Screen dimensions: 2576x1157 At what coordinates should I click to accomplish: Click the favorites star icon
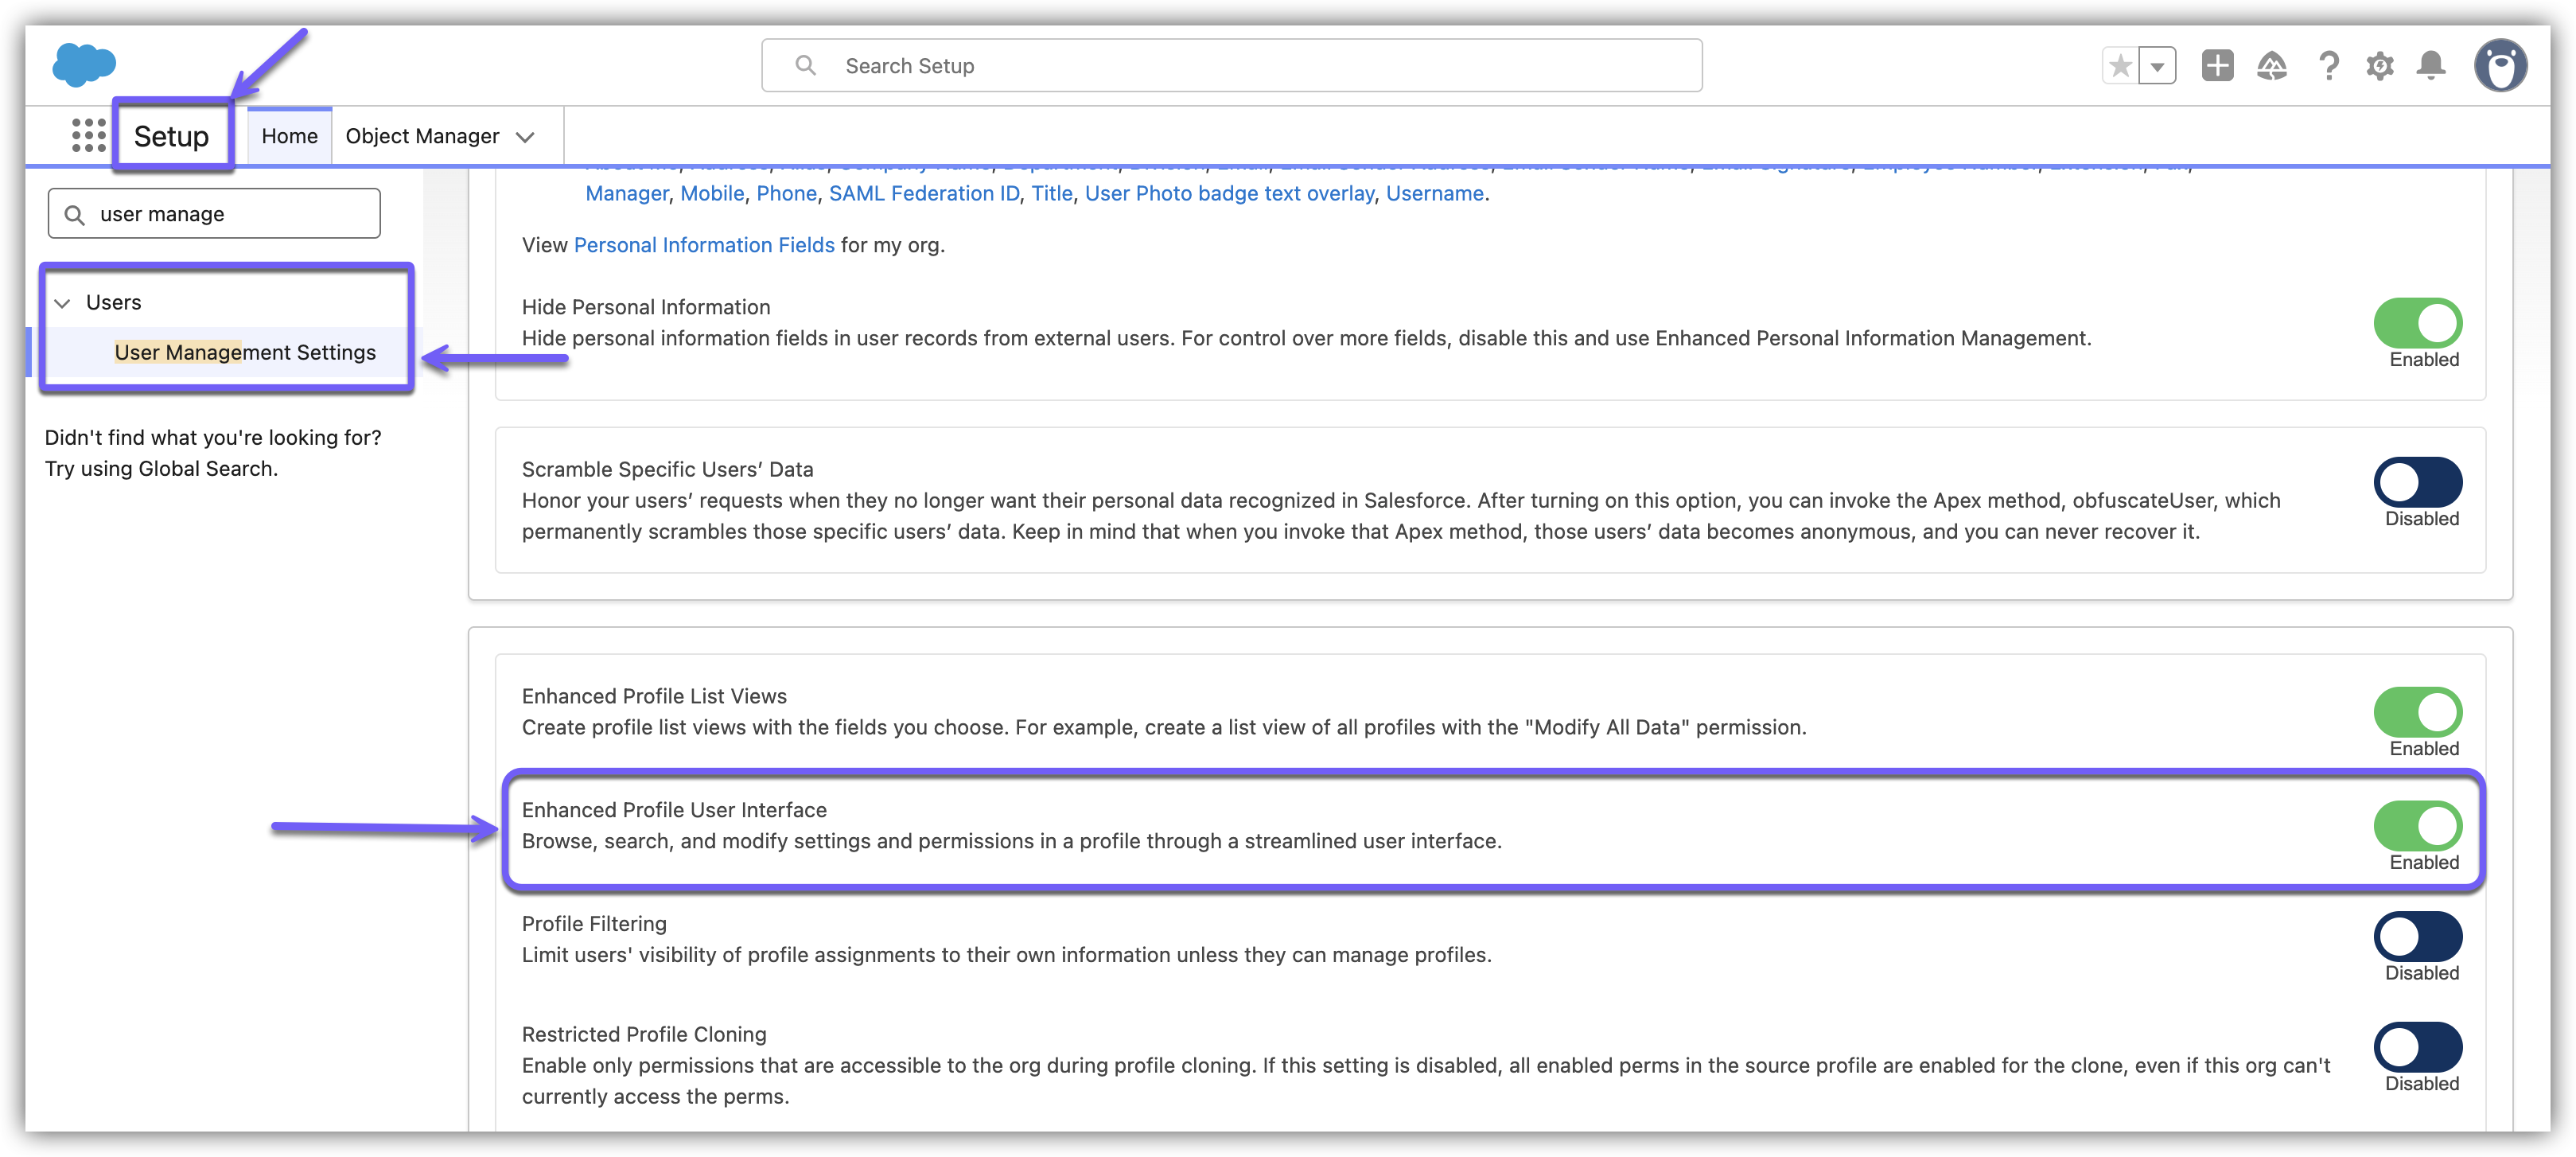[2119, 66]
